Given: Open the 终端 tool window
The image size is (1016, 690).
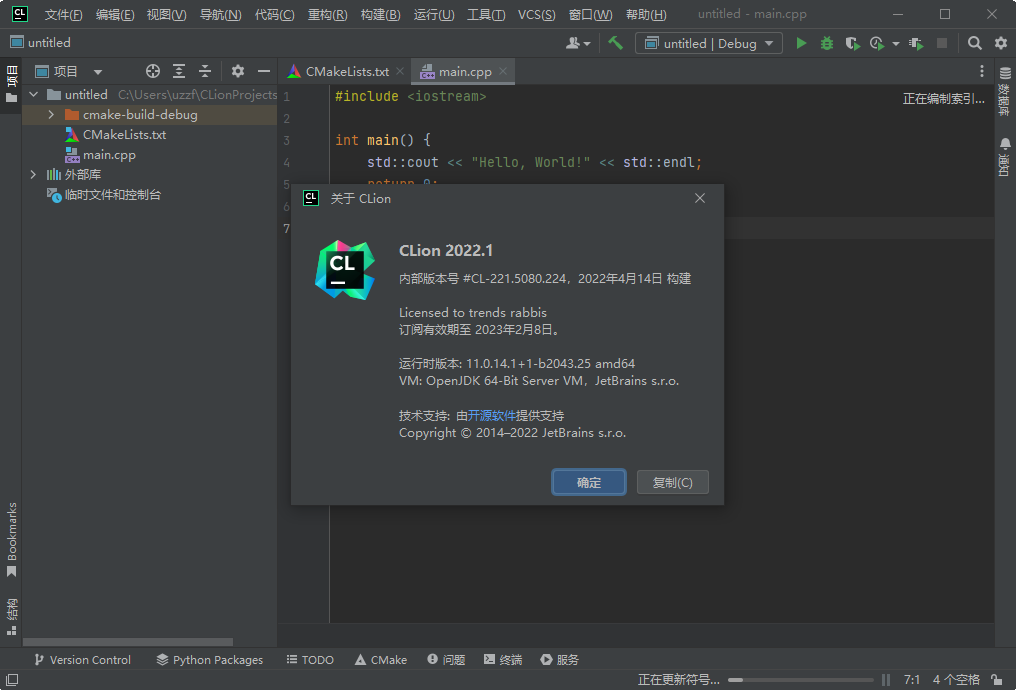Looking at the screenshot, I should coord(503,660).
